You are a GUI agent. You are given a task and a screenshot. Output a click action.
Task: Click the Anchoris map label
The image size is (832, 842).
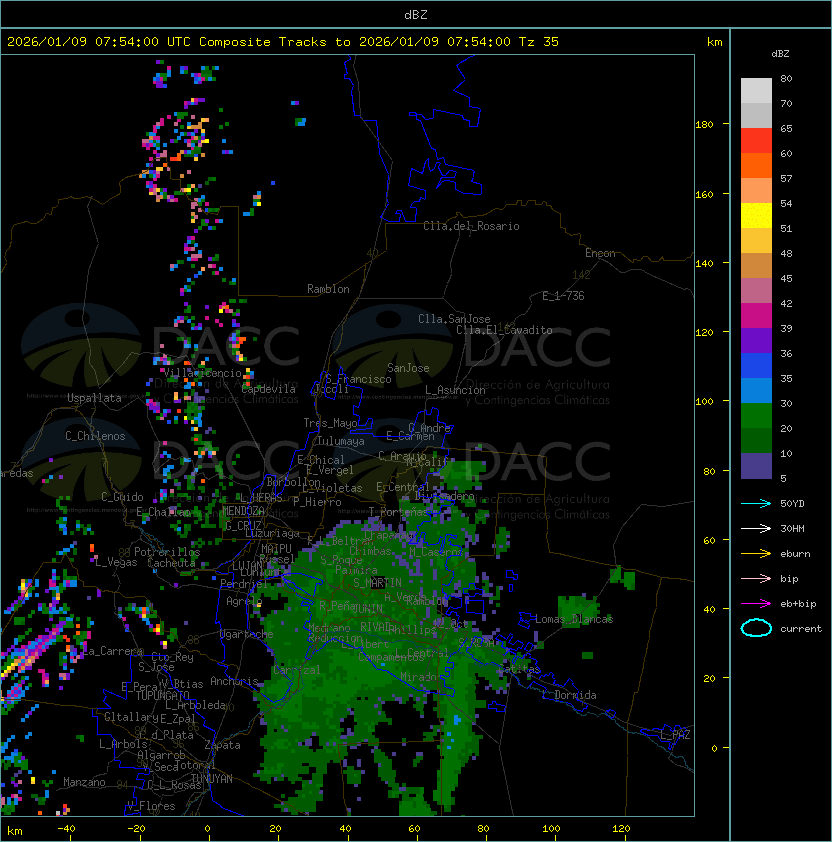[234, 681]
